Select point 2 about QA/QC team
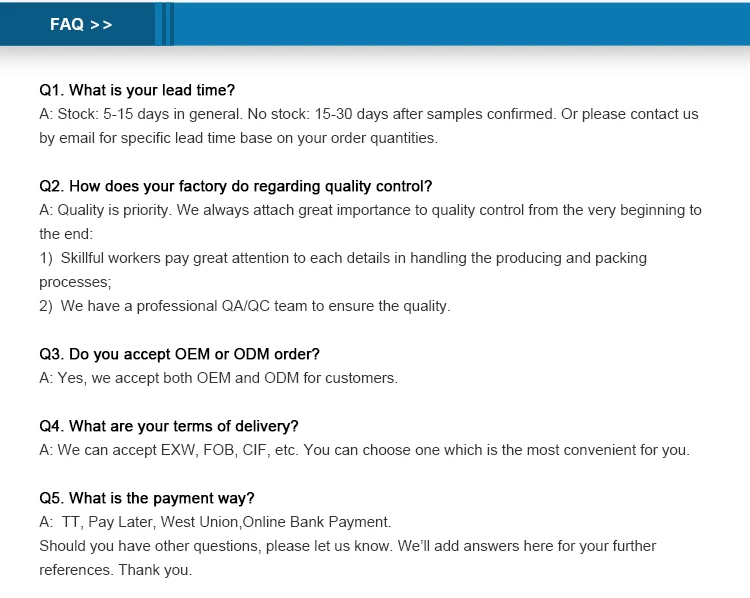 (x=245, y=306)
